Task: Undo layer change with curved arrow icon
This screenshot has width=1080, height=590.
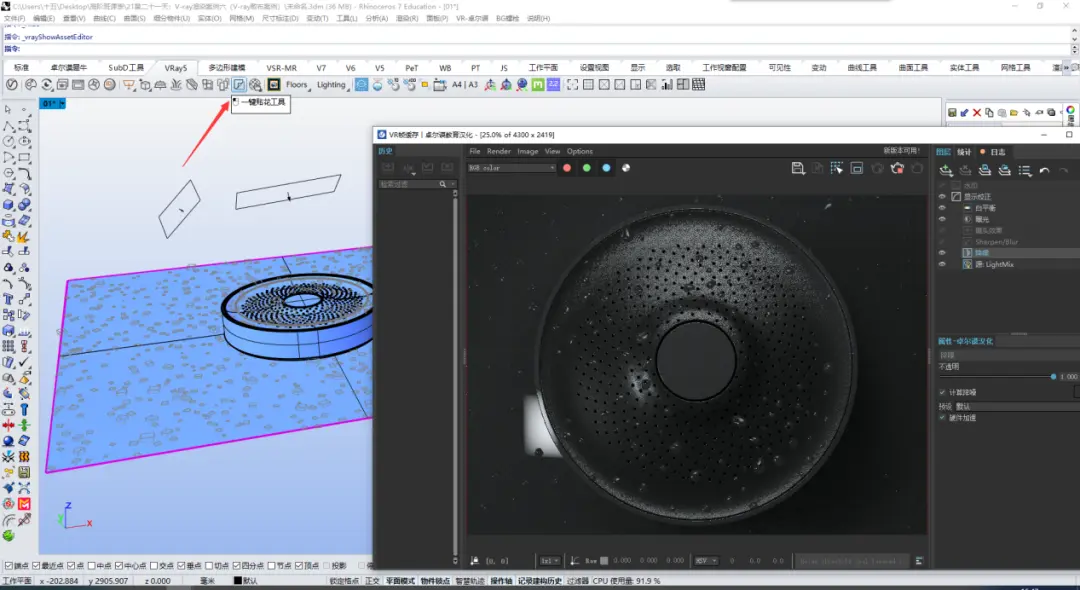Action: pyautogui.click(x=1044, y=171)
